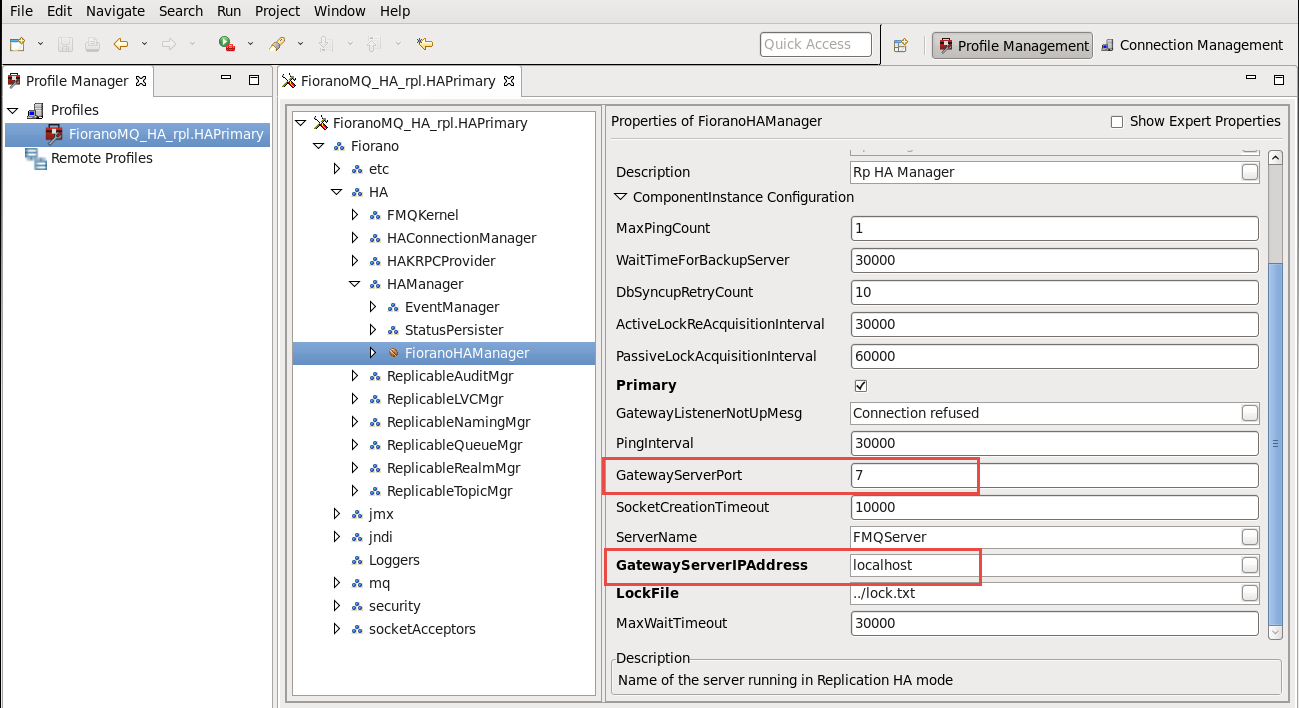1299x708 pixels.
Task: Uncheck the Primary checkbox
Action: pos(861,385)
